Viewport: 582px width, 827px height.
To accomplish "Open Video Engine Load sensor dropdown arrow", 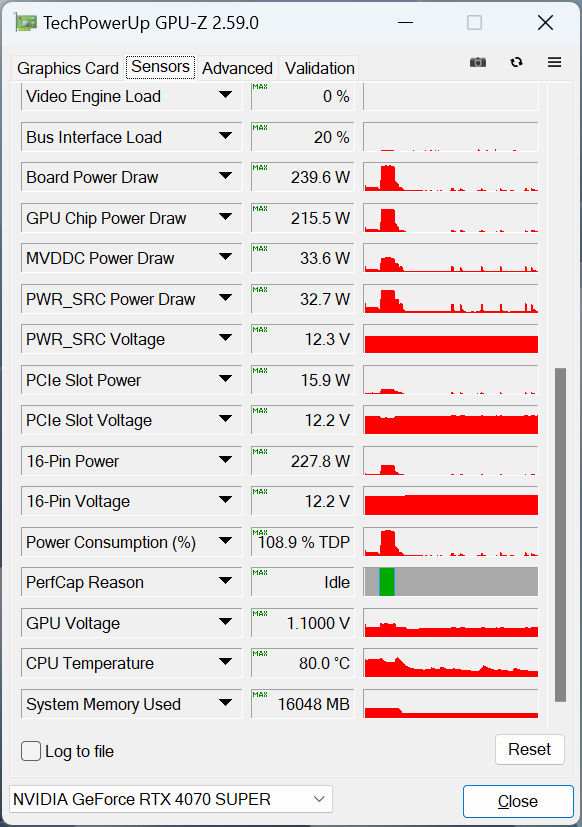I will coord(225,95).
